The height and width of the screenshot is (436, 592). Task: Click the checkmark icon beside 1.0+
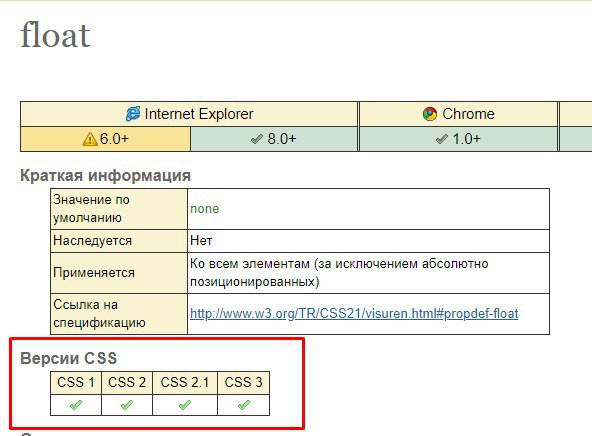click(442, 139)
